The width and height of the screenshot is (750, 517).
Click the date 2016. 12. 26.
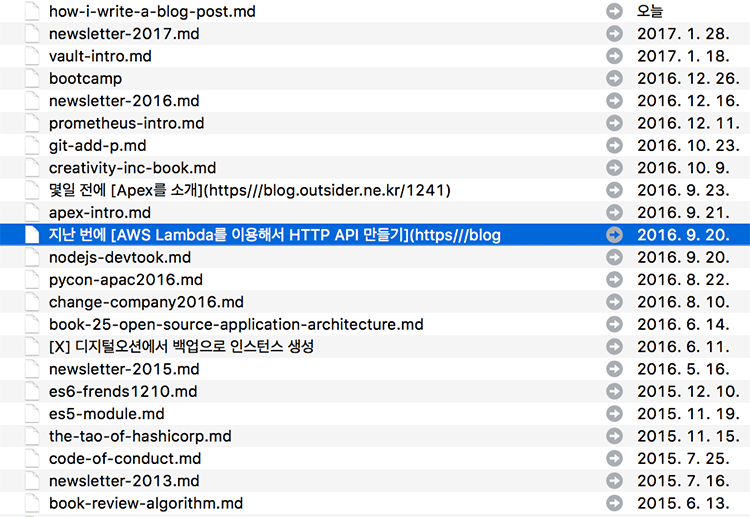688,78
